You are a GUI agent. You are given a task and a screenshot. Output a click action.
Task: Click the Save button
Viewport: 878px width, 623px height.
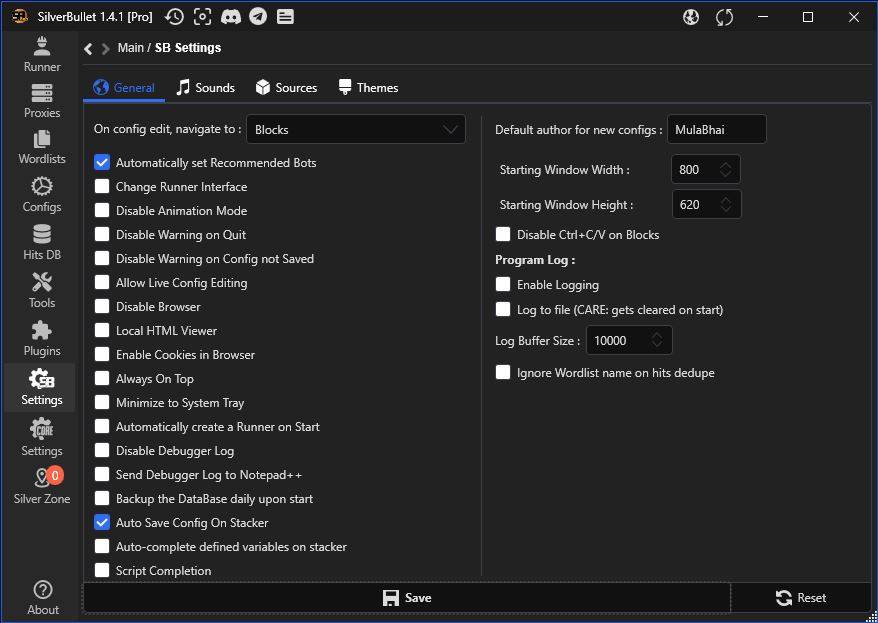[x=407, y=598]
